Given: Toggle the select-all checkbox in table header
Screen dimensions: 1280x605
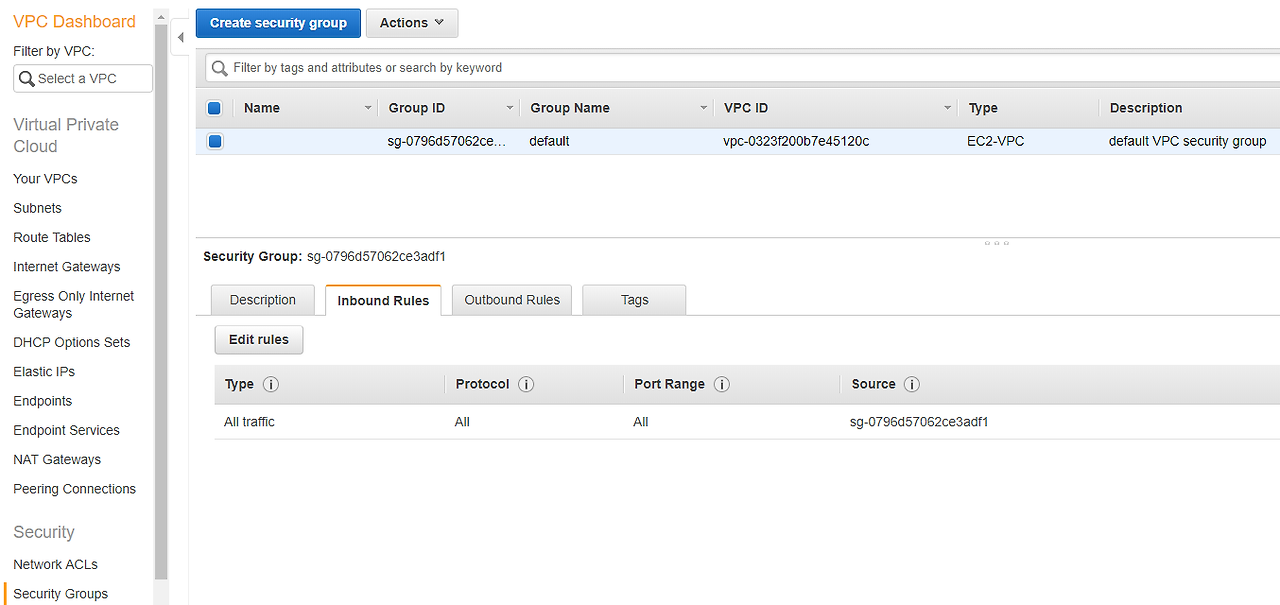Looking at the screenshot, I should 214,108.
